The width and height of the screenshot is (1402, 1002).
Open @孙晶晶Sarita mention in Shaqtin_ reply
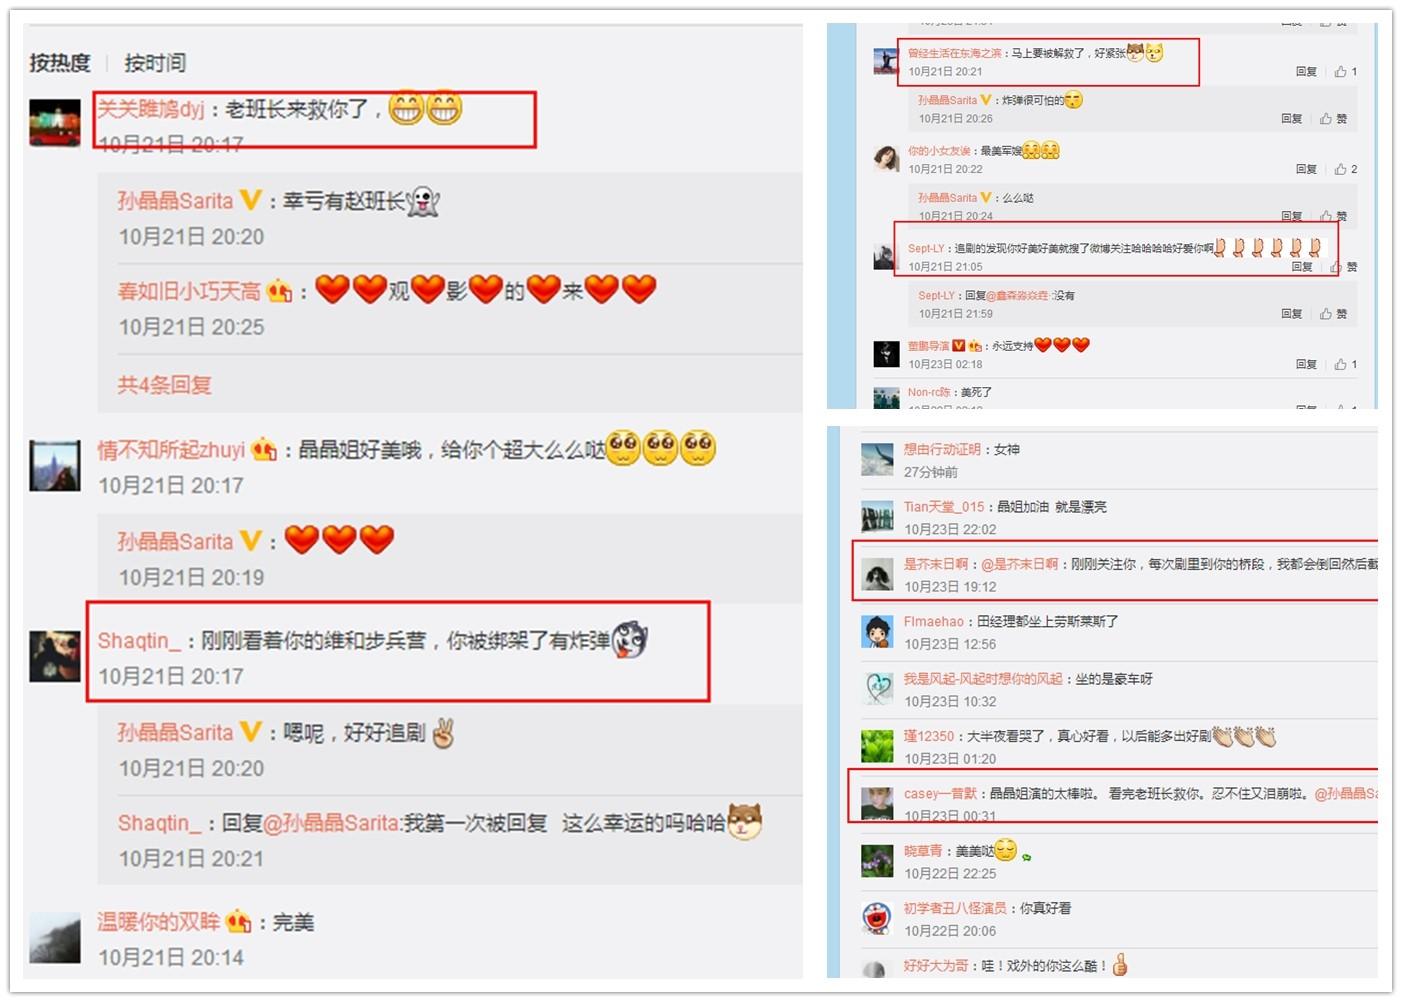pos(331,823)
